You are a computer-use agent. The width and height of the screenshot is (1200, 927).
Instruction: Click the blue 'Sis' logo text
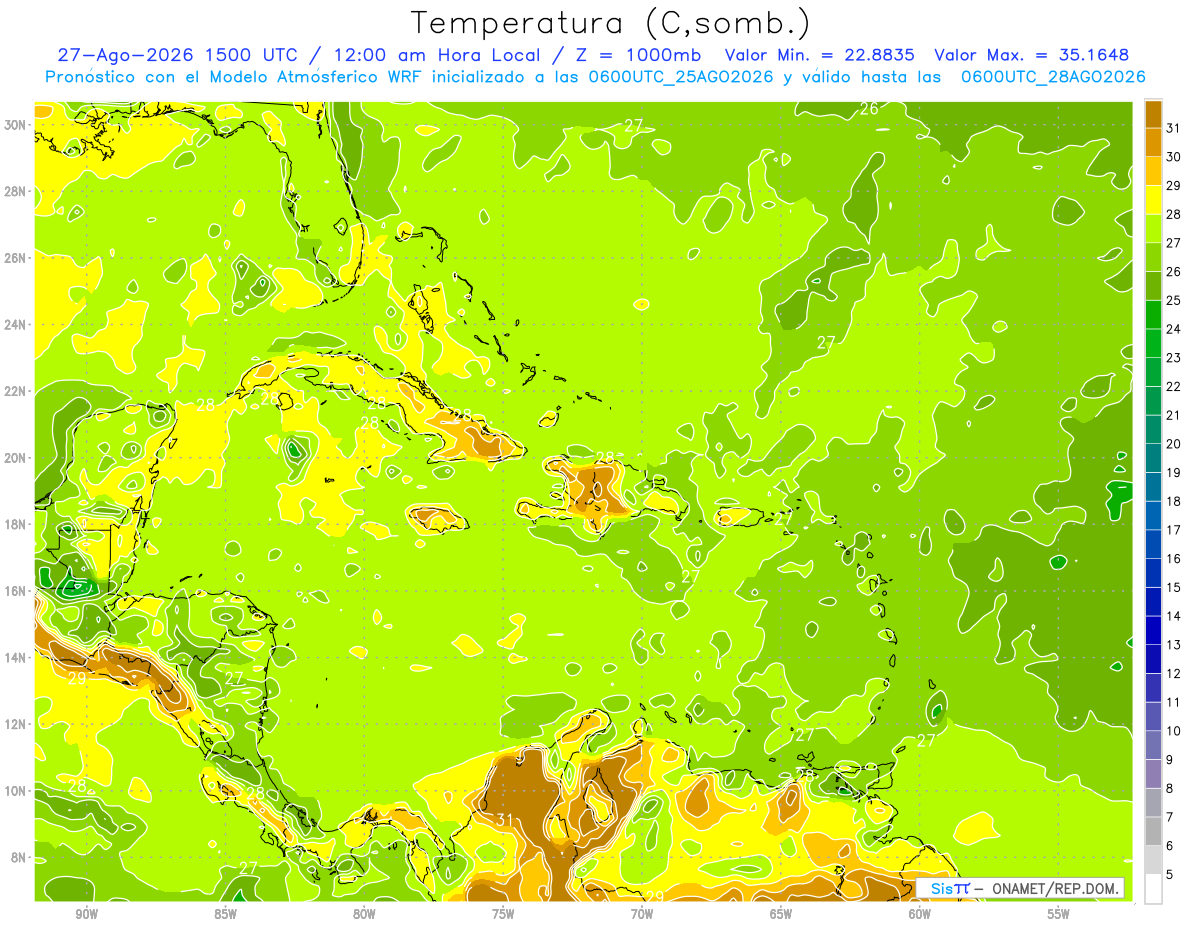pos(943,888)
